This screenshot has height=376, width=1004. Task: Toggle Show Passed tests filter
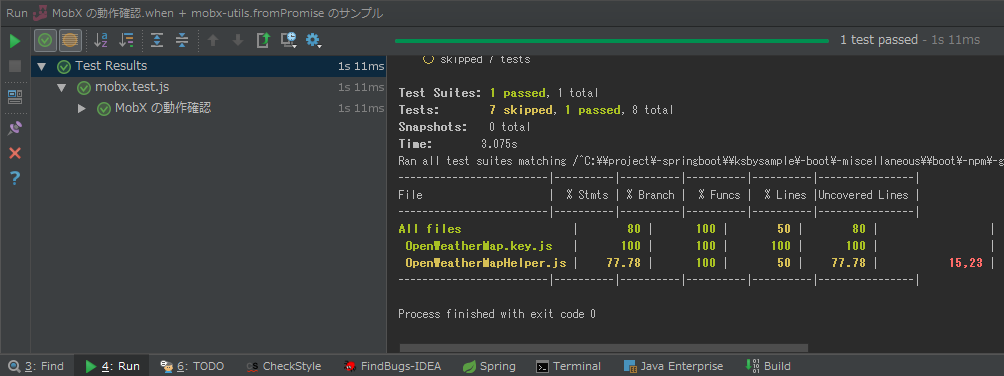click(45, 40)
